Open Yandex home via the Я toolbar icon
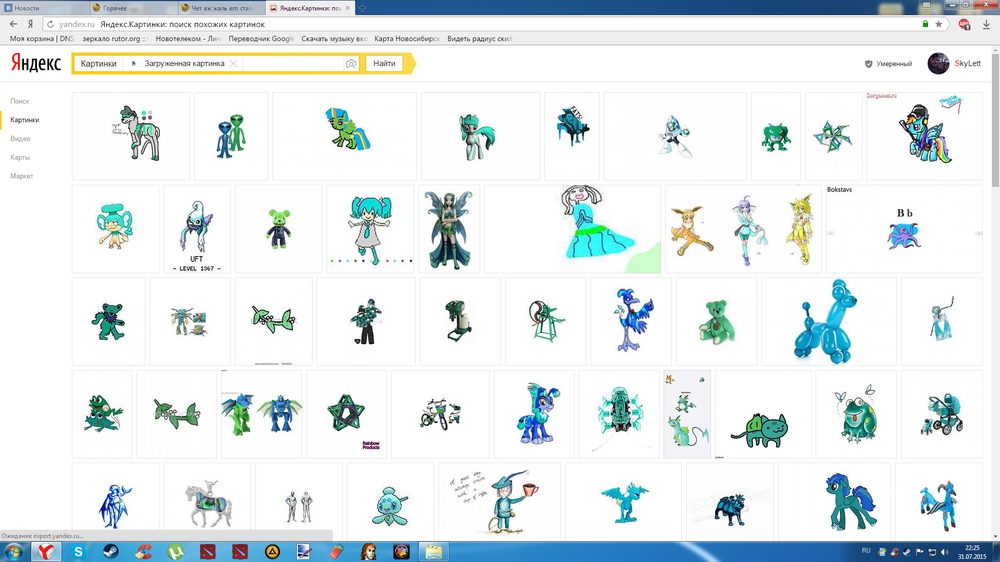Screen dimensions: 1000x562 click(x=30, y=24)
